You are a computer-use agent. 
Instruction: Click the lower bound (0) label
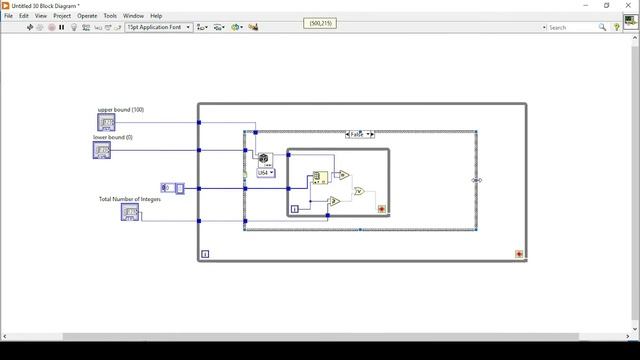[113, 137]
